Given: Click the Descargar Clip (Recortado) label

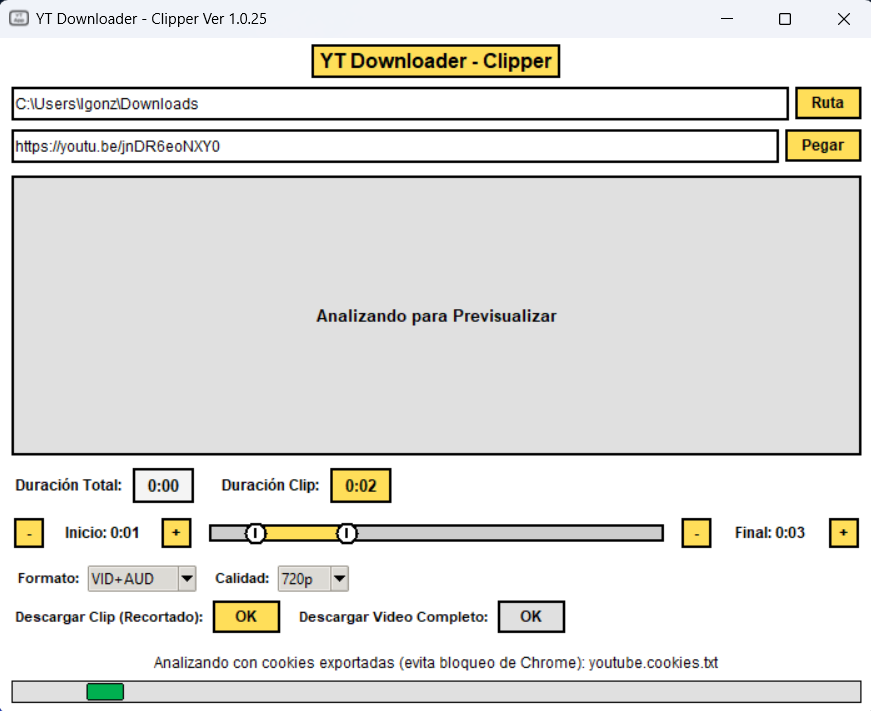Looking at the screenshot, I should [109, 617].
